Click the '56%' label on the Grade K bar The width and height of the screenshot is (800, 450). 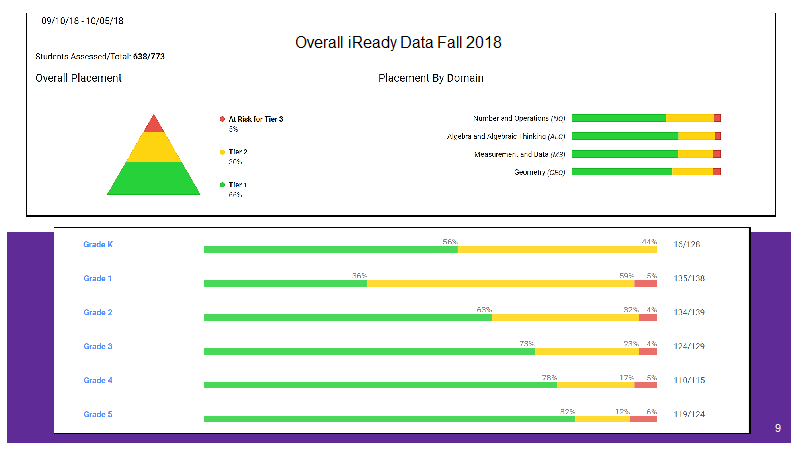tap(450, 242)
